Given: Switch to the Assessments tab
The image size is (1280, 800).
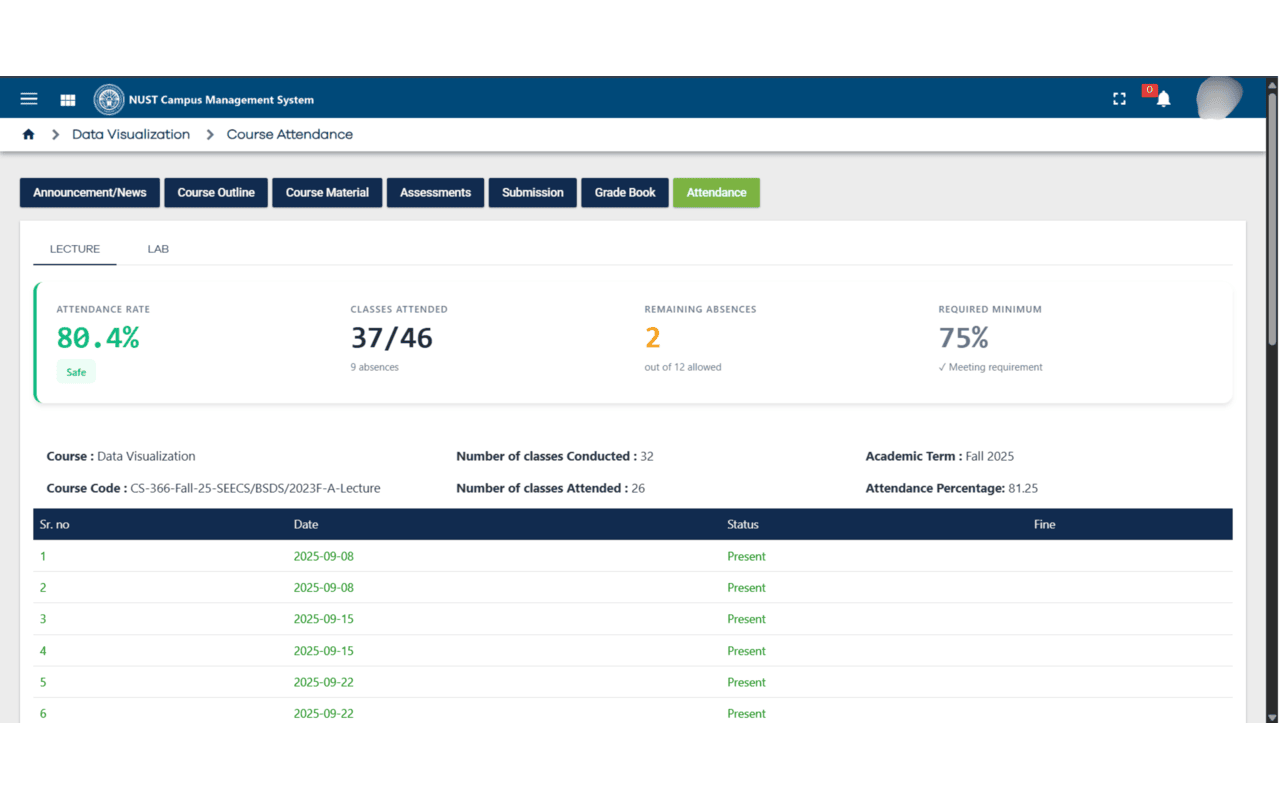Looking at the screenshot, I should [x=435, y=193].
